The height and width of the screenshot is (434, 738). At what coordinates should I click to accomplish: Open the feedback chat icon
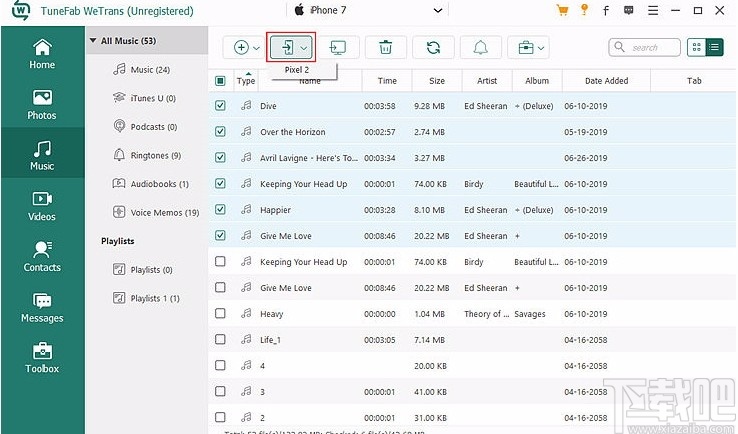(628, 10)
